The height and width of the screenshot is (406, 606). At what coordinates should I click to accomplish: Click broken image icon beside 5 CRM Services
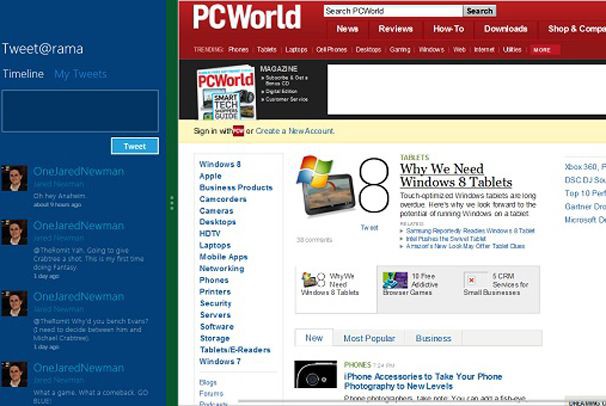pos(471,280)
